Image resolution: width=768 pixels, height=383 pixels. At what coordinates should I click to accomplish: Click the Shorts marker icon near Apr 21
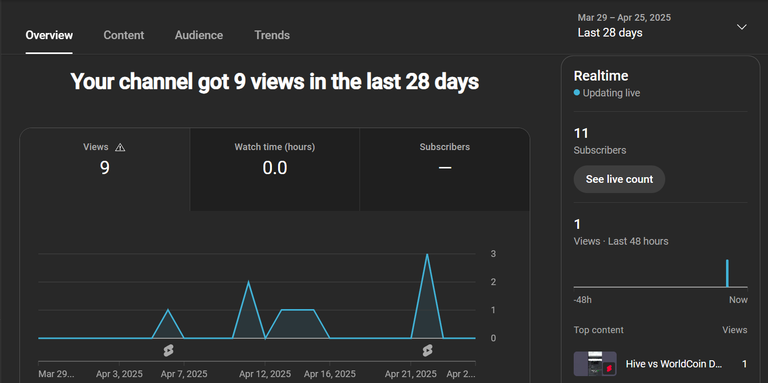pyautogui.click(x=427, y=350)
